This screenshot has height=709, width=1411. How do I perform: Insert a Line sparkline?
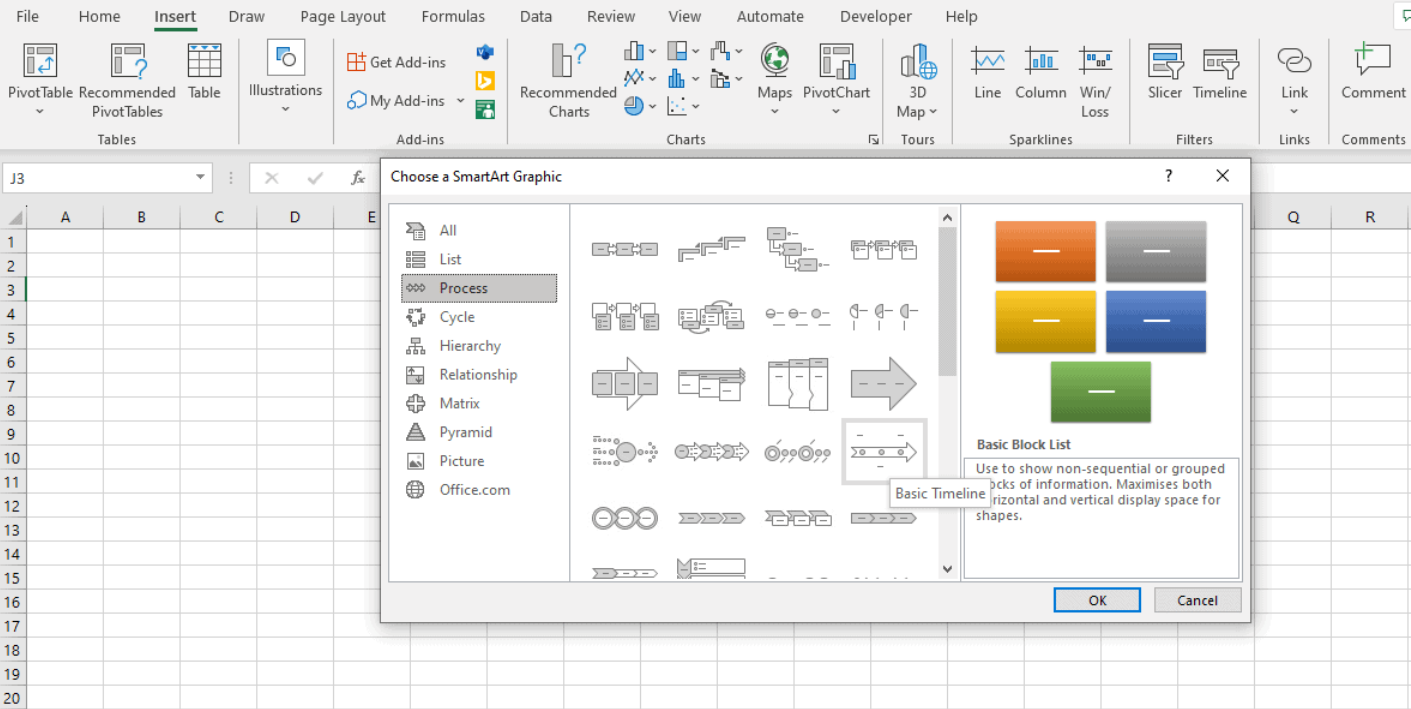[986, 75]
